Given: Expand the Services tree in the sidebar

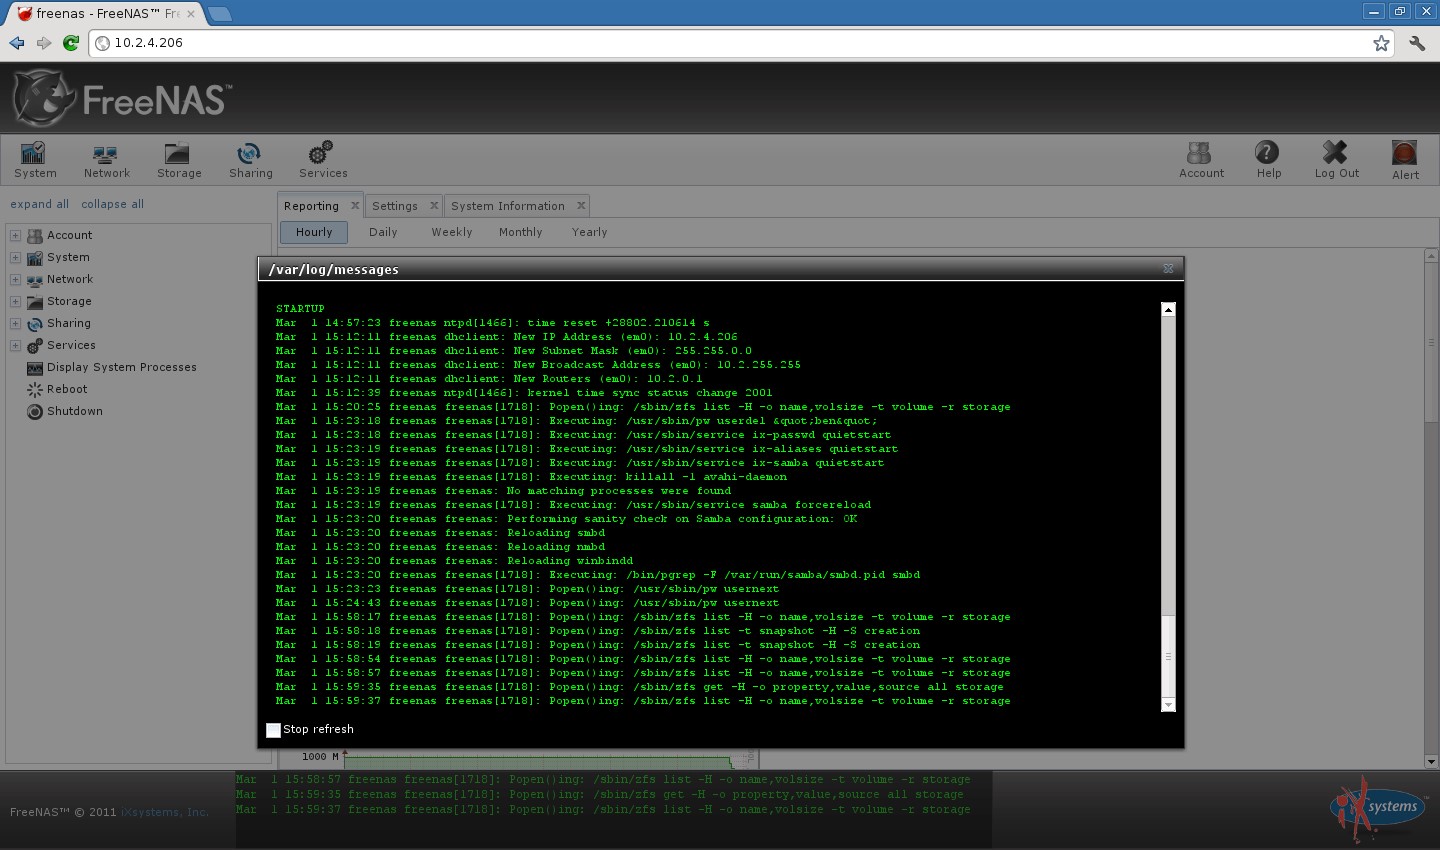Looking at the screenshot, I should tap(15, 345).
